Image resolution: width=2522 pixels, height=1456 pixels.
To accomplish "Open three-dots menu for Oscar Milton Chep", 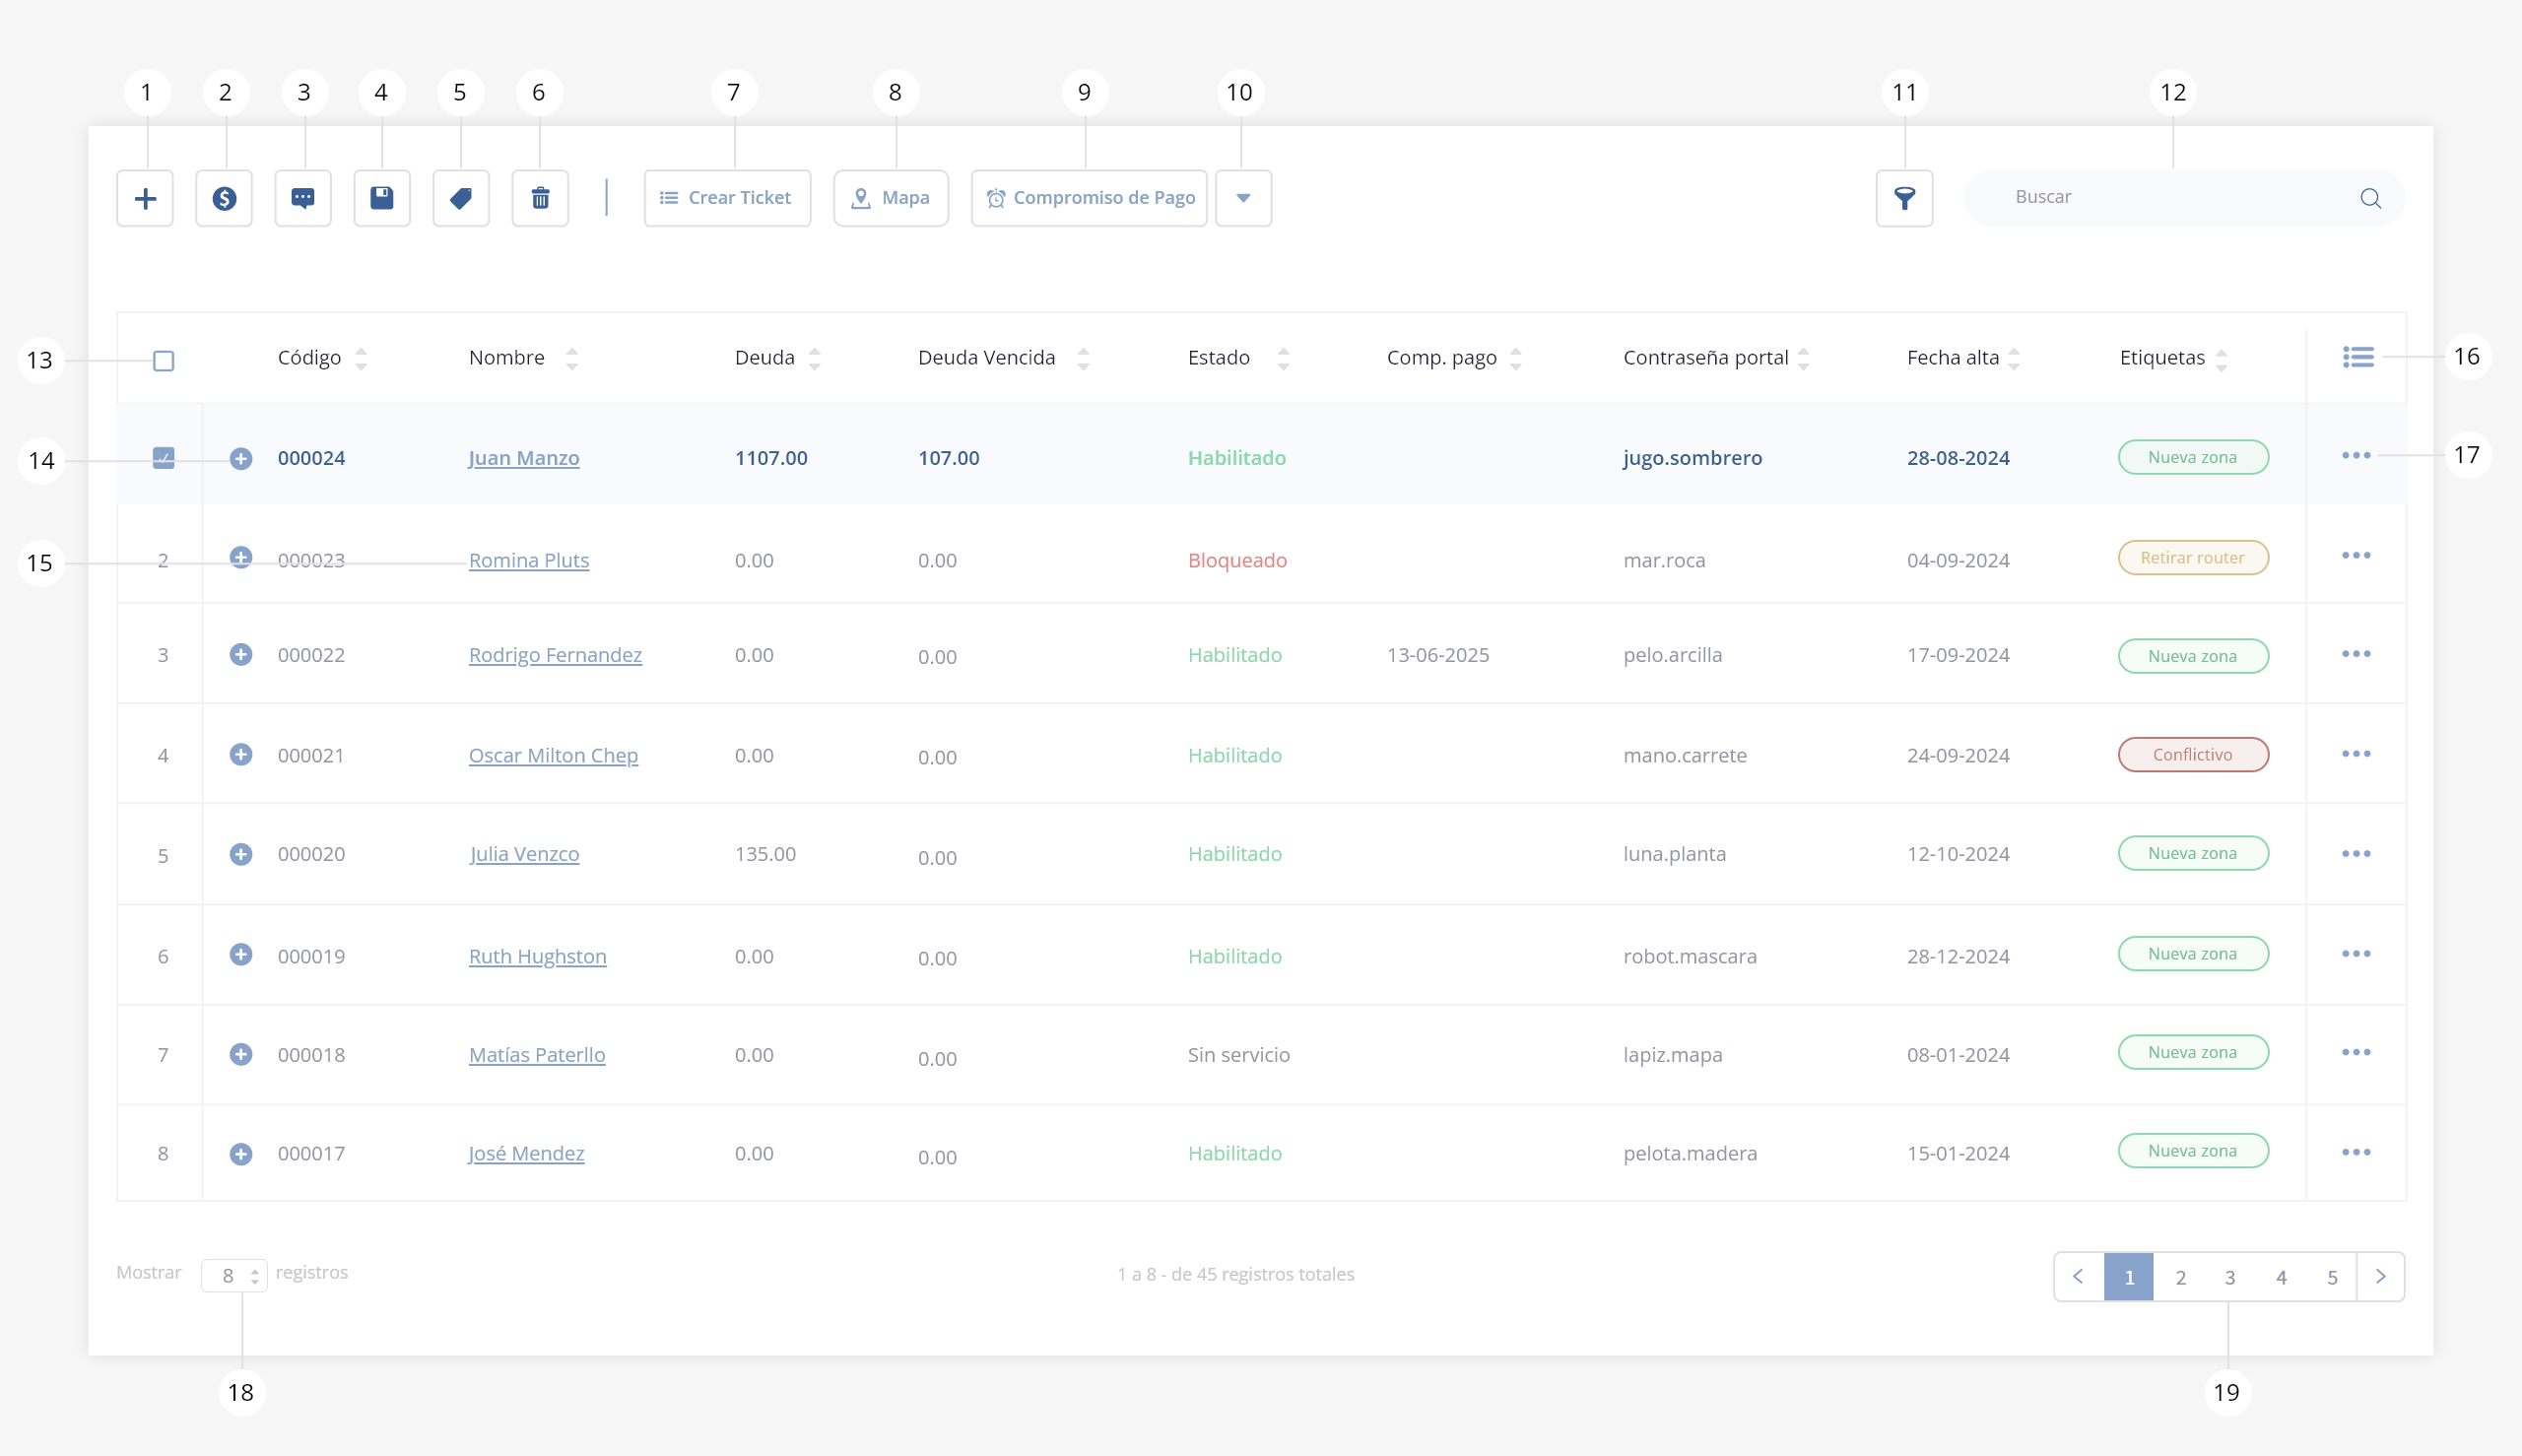I will pos(2356,754).
